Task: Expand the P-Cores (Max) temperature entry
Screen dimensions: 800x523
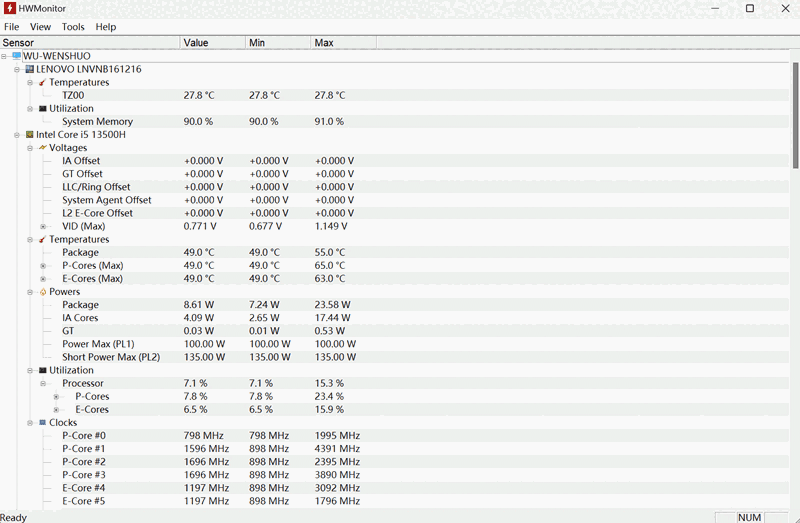Action: coord(43,265)
